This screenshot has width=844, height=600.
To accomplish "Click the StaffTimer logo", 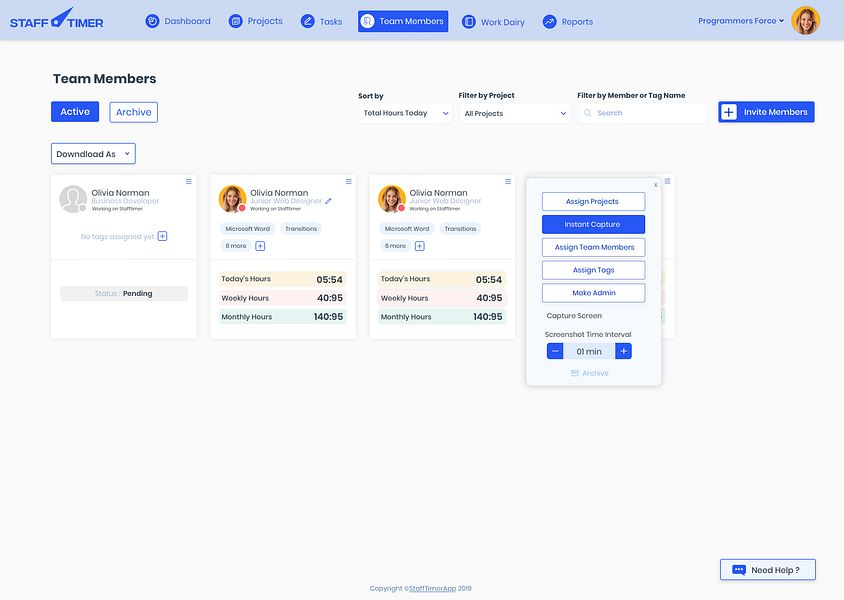I will tap(57, 19).
